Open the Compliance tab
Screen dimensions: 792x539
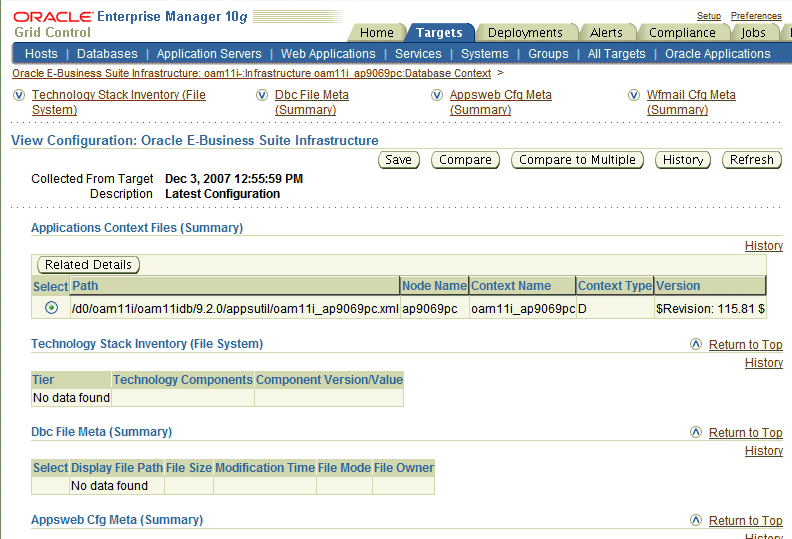pos(682,33)
